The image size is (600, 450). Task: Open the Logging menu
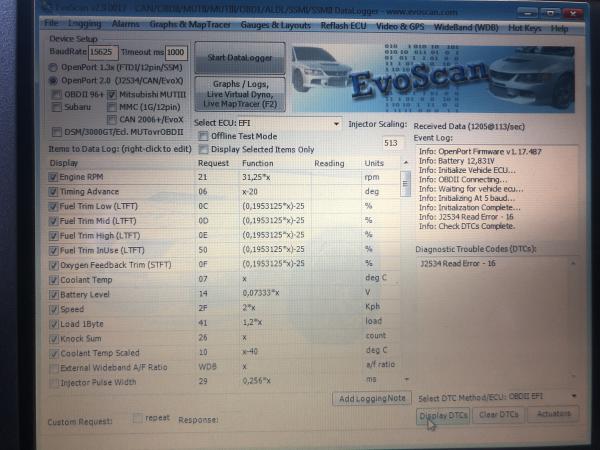point(85,24)
